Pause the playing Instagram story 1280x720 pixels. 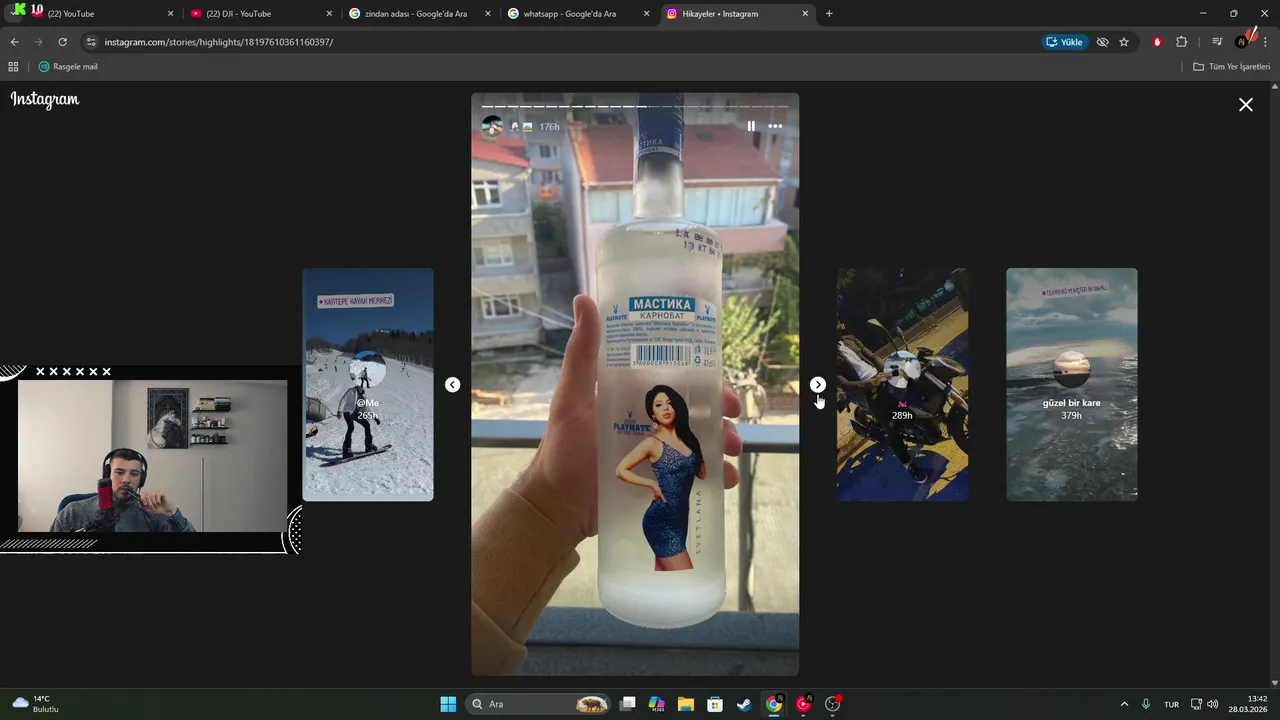[751, 126]
